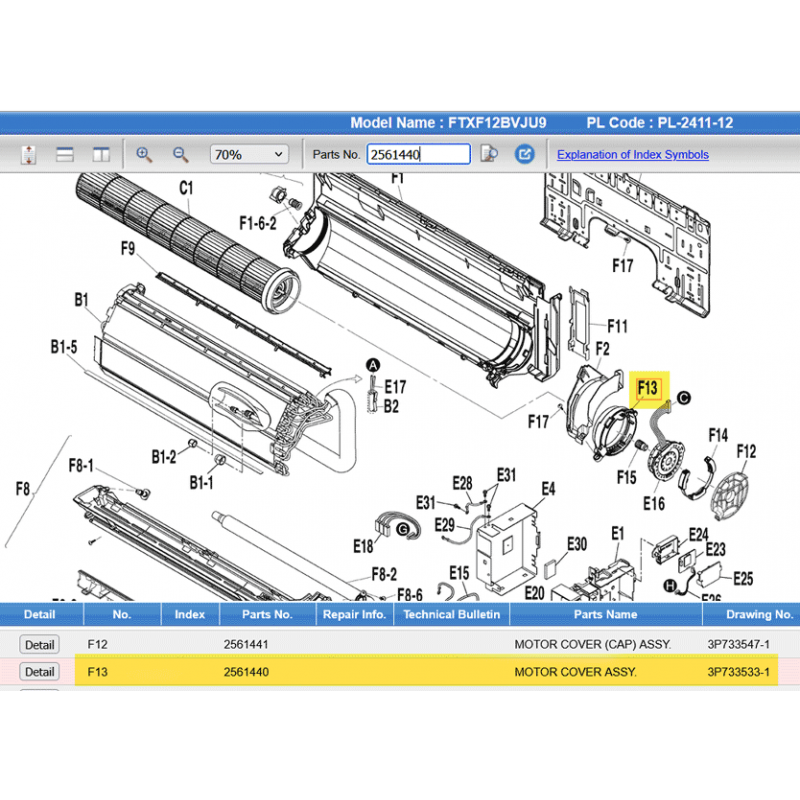800x800 pixels.
Task: Open the 70% zoom level dropdown
Action: tap(248, 154)
